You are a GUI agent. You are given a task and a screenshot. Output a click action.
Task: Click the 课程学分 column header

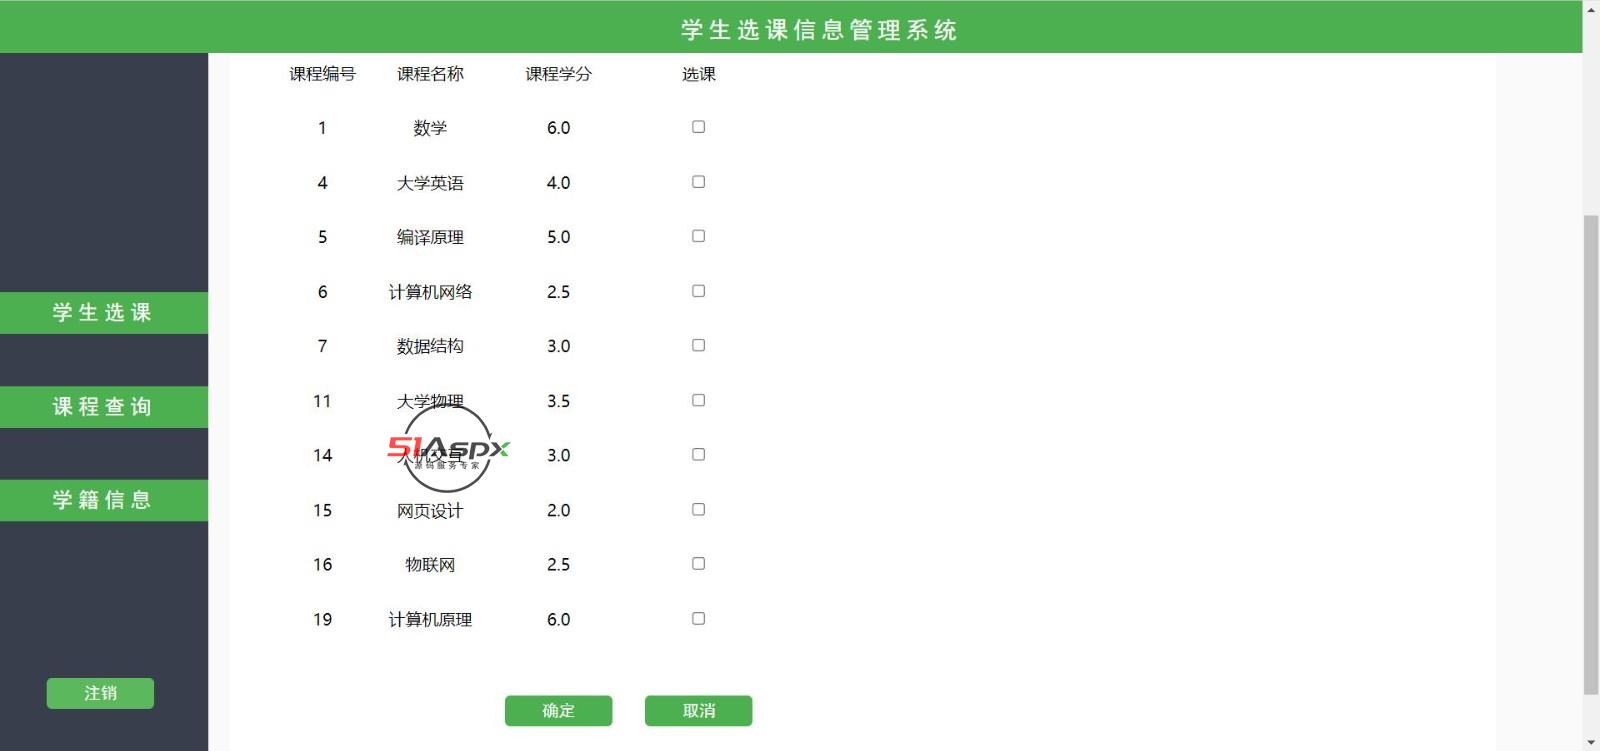click(x=558, y=74)
